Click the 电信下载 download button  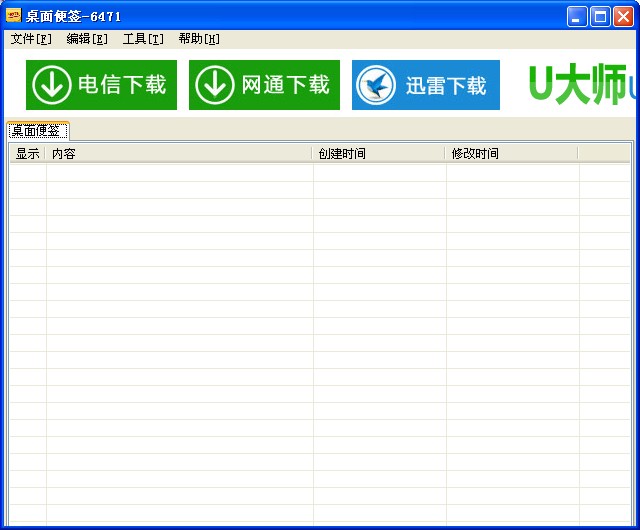coord(101,85)
